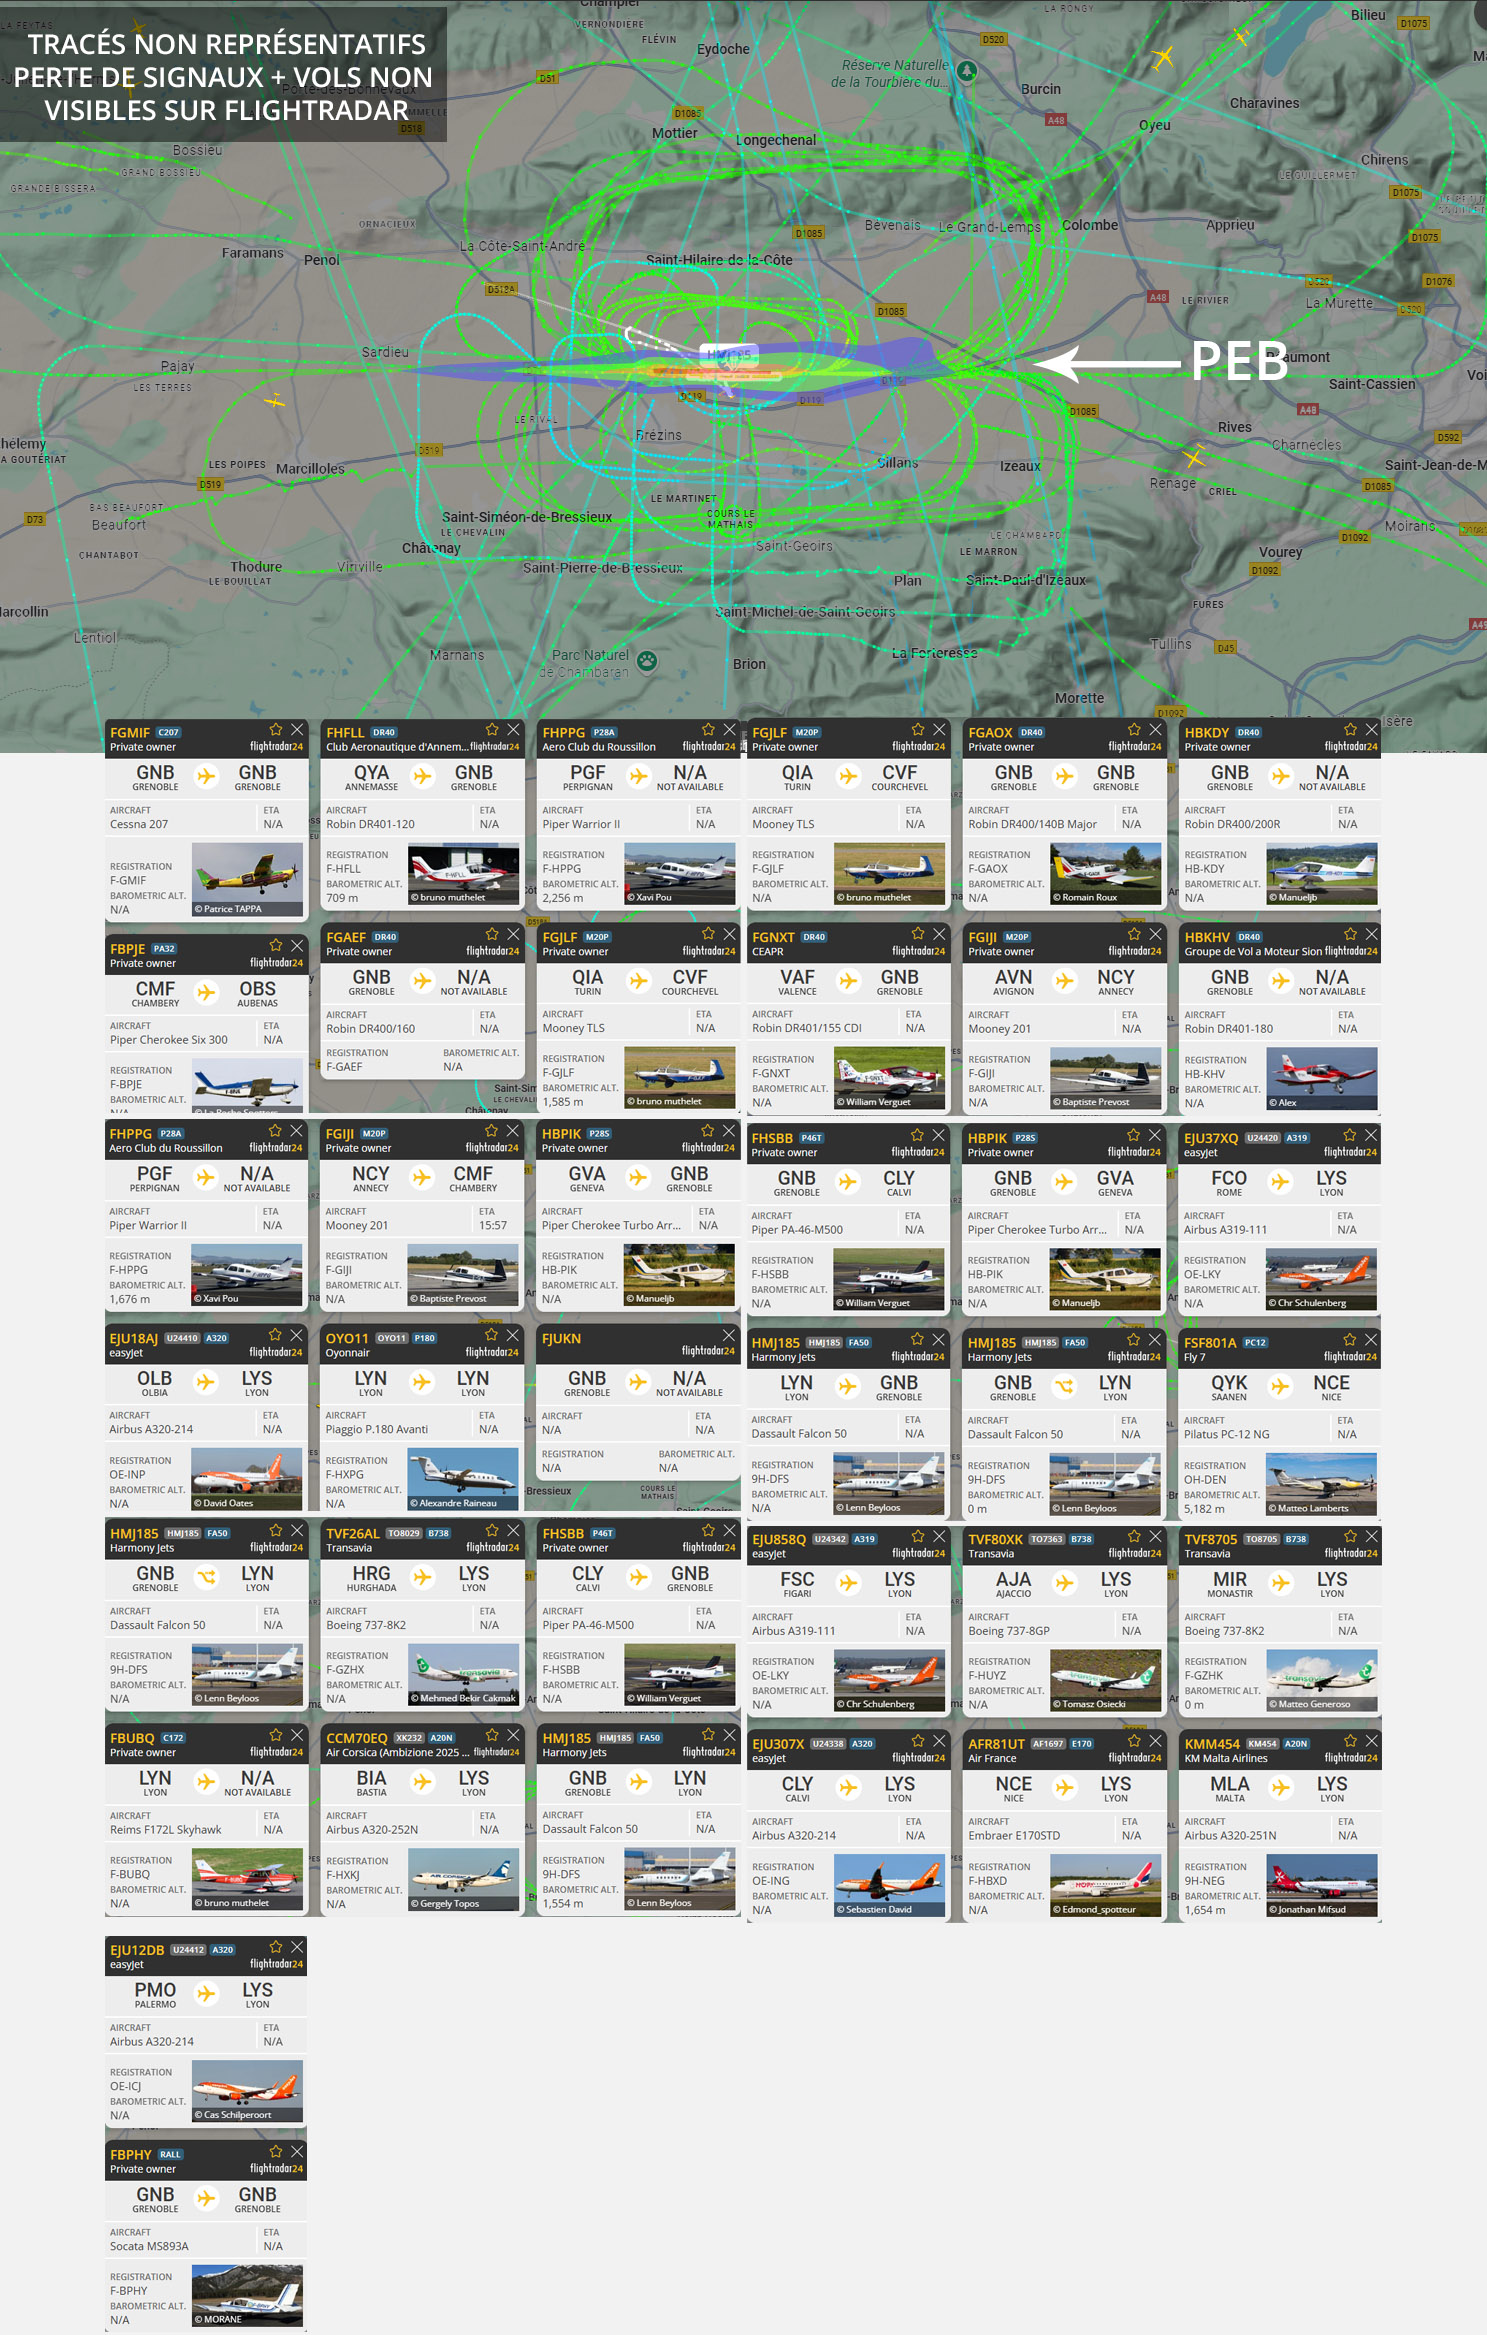Open MLA Malta origin on KMM454 card

tap(1229, 1788)
